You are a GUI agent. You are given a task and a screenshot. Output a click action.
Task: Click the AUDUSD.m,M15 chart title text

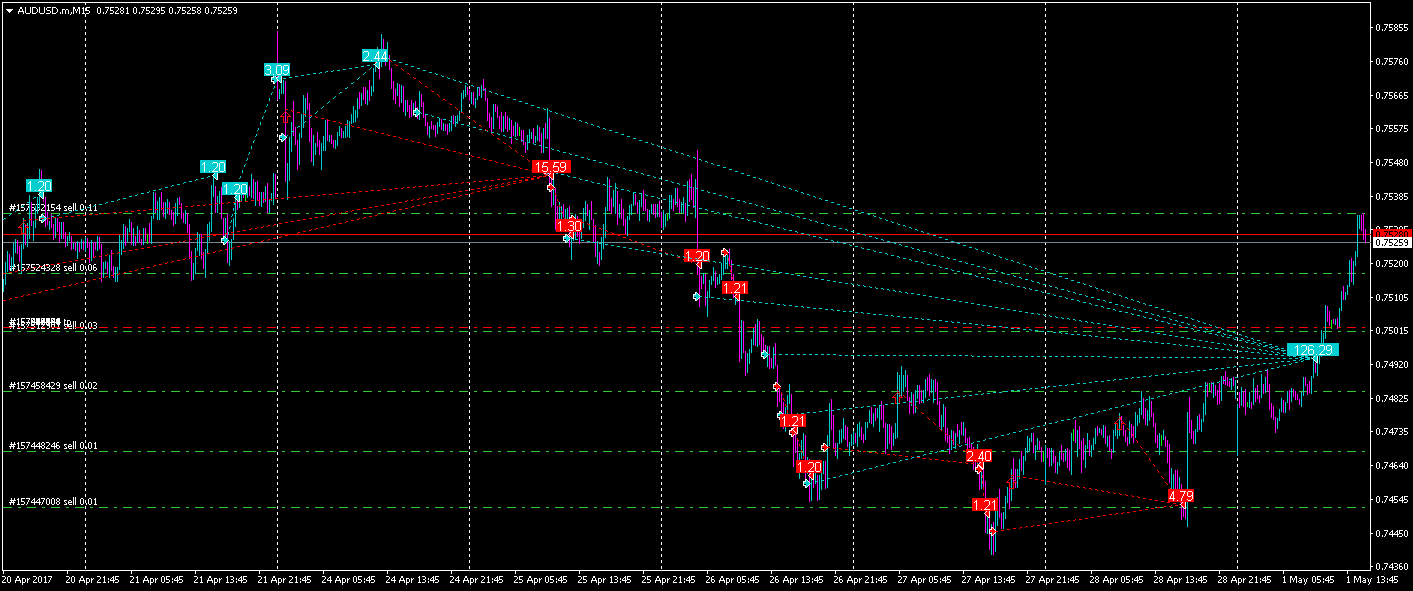[54, 10]
